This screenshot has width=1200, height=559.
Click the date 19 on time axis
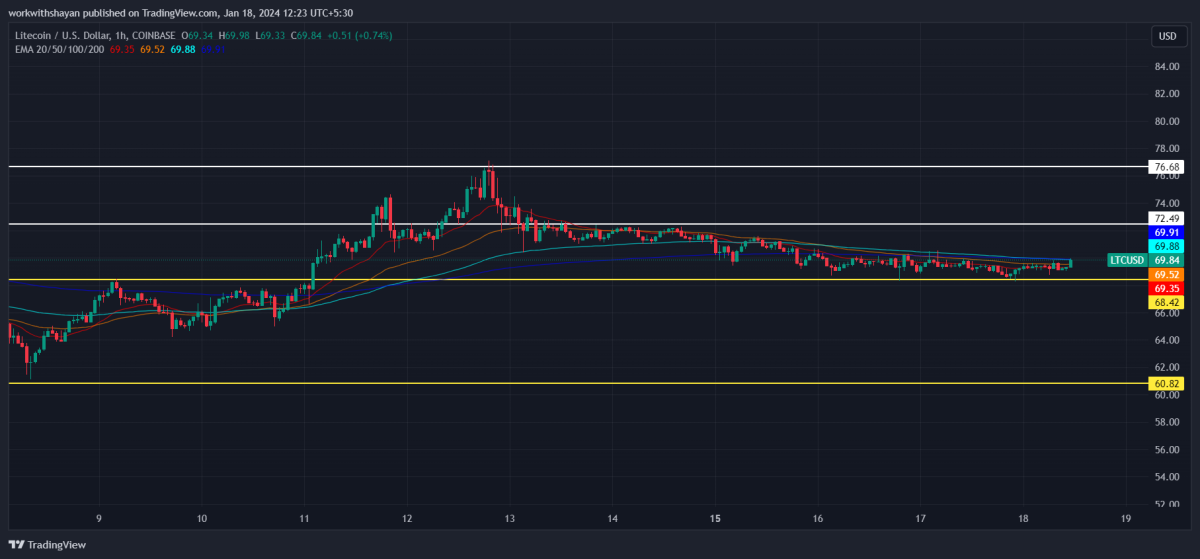pyautogui.click(x=1126, y=519)
